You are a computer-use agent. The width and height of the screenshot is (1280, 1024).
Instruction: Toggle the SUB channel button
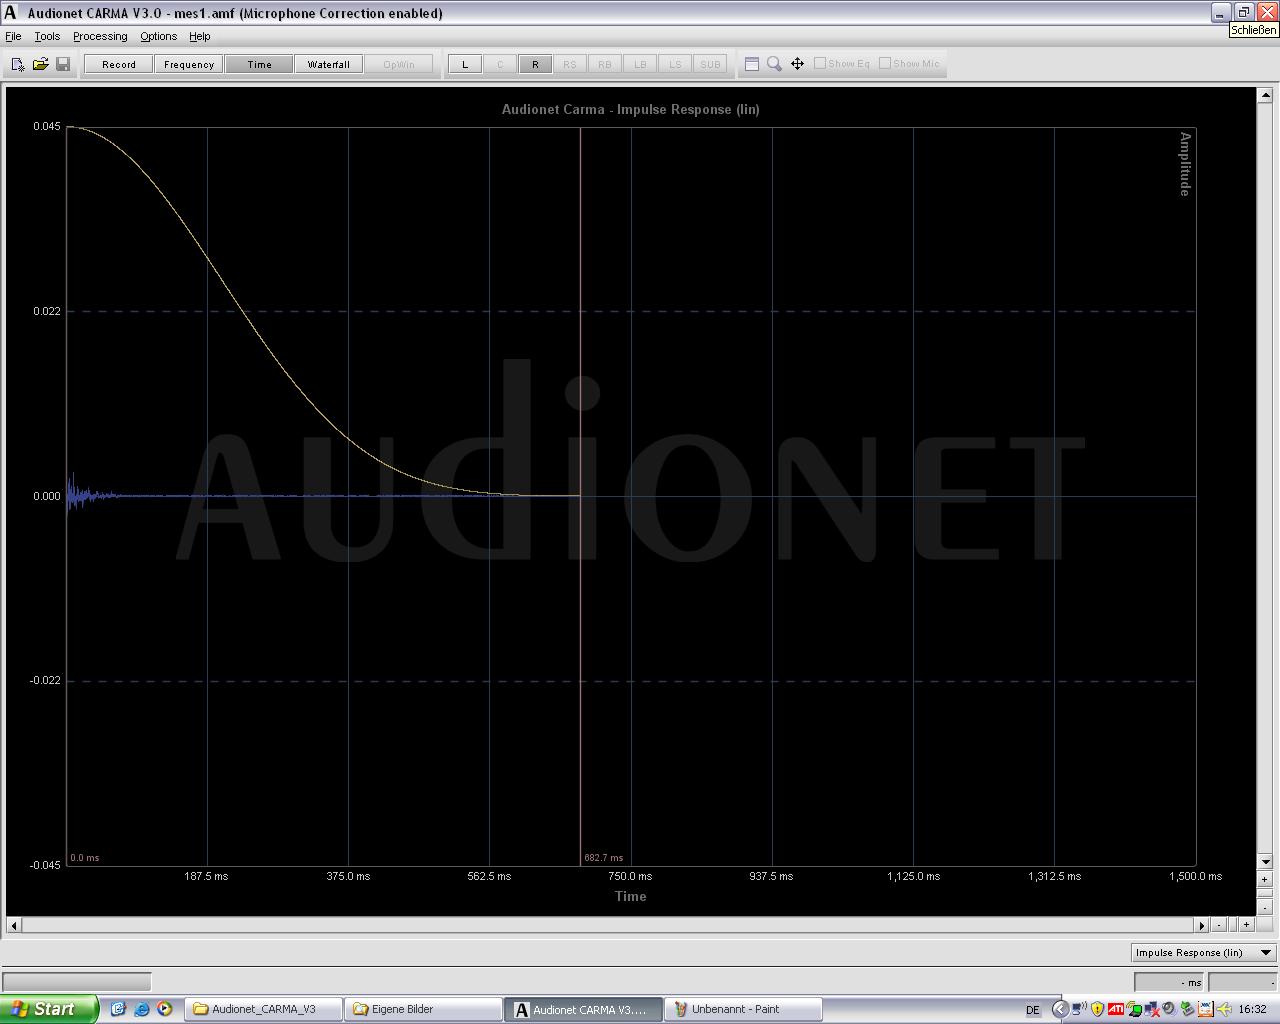tap(710, 64)
